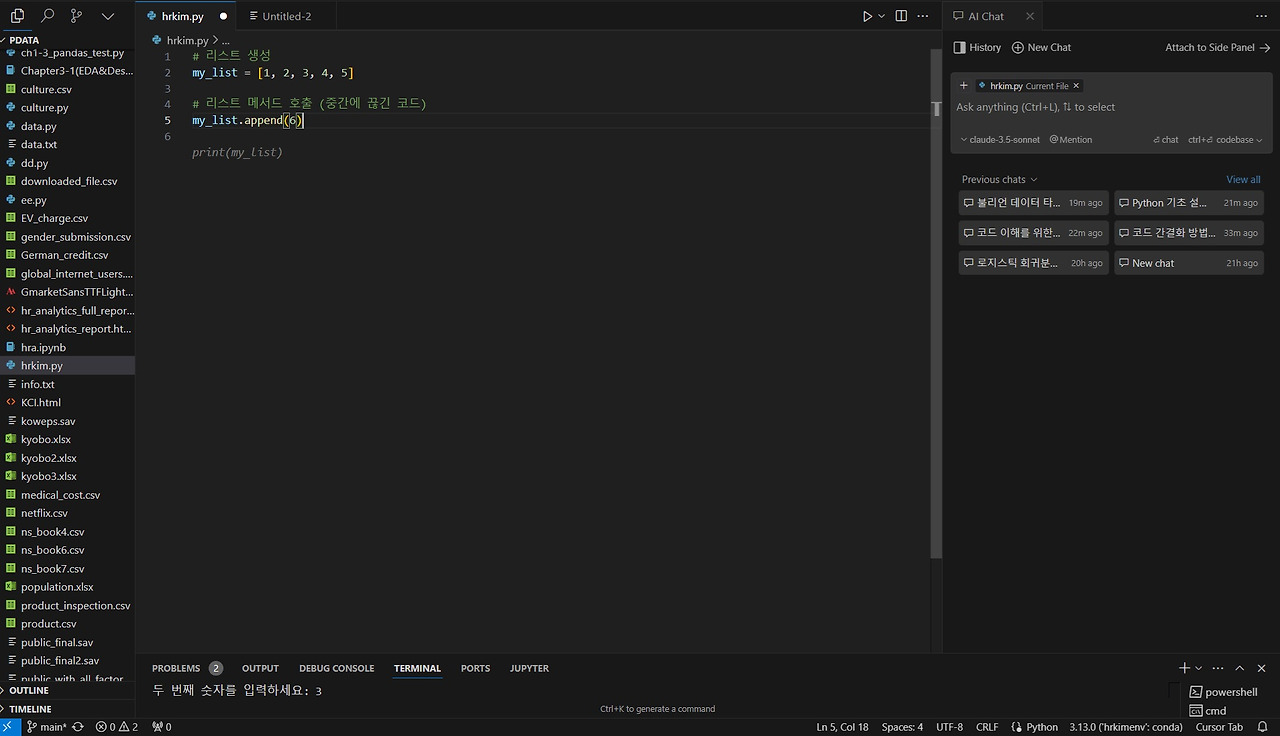Switch to the Ports panel tab

coord(475,668)
